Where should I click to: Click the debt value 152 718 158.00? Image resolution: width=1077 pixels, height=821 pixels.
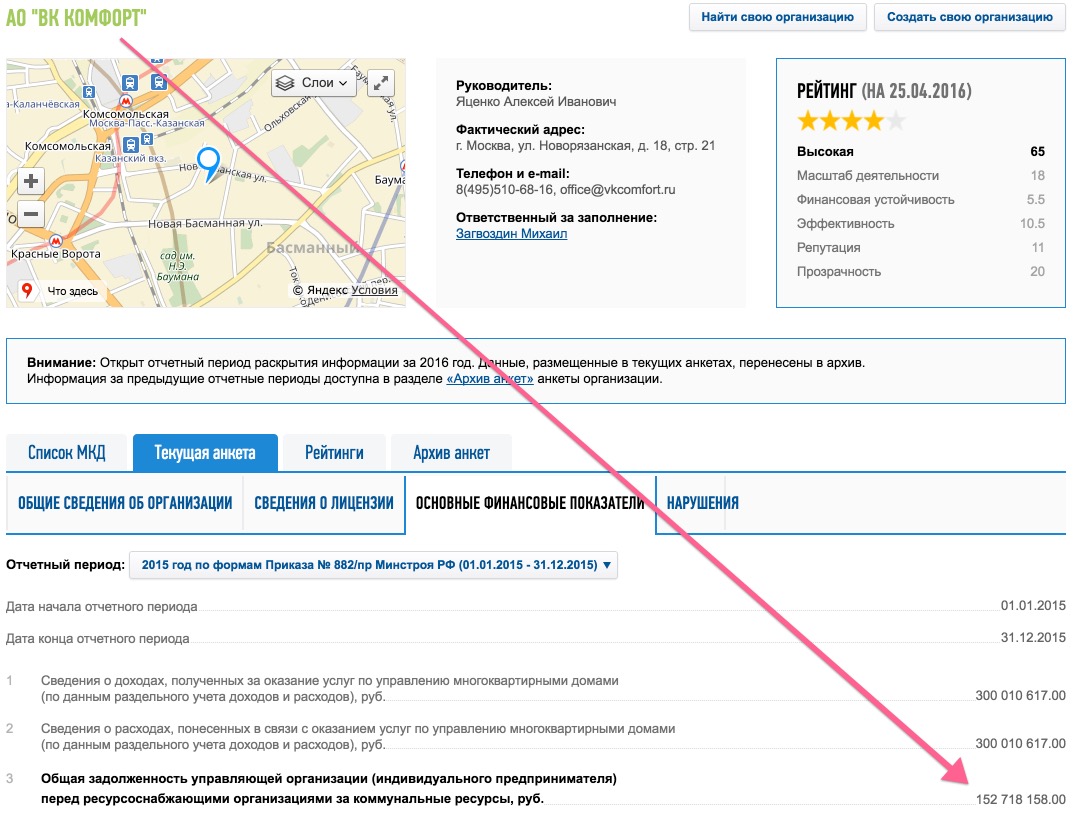click(x=1020, y=799)
